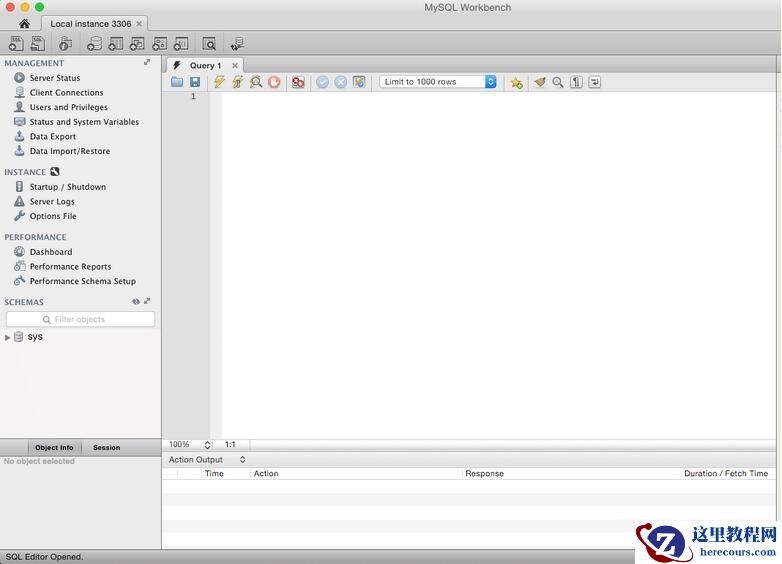Expand the SCHEMAS panel with arrow icon
782x564 pixels.
click(x=147, y=301)
